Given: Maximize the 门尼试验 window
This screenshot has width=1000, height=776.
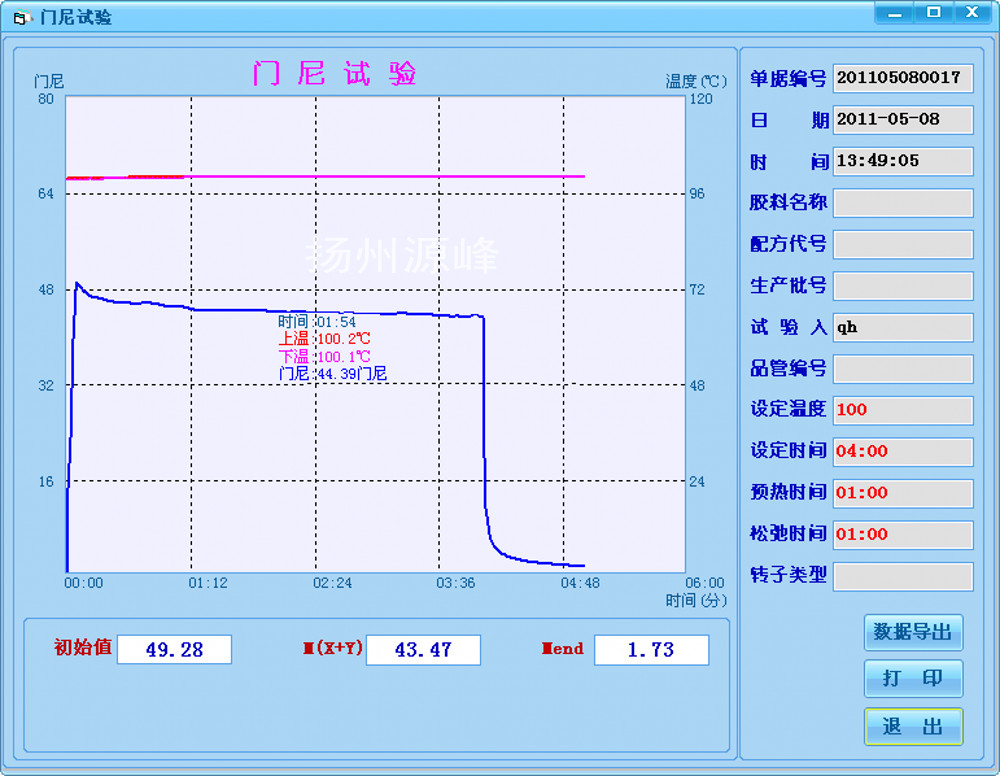Looking at the screenshot, I should coord(934,13).
